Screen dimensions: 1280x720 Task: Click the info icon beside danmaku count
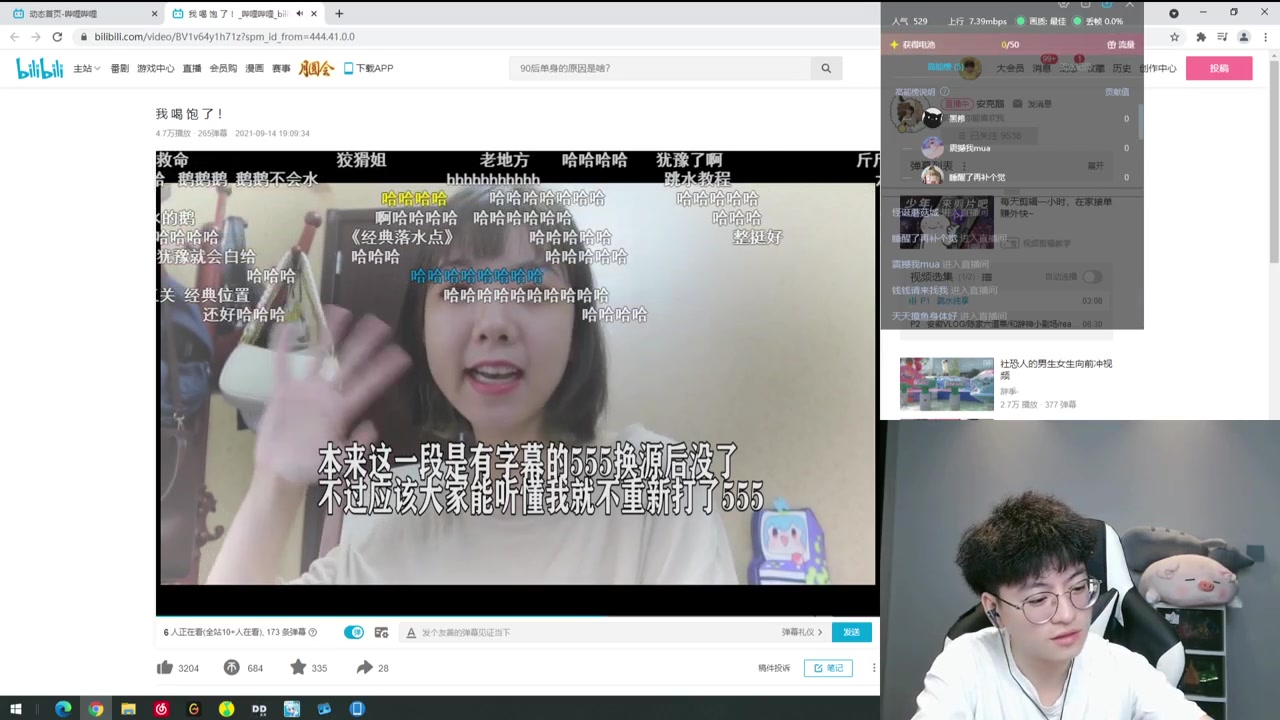[313, 632]
